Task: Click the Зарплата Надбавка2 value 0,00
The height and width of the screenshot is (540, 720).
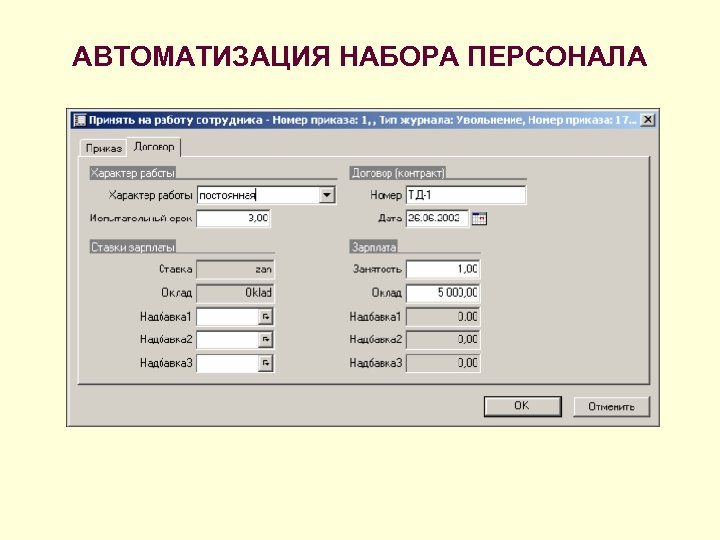Action: [443, 340]
